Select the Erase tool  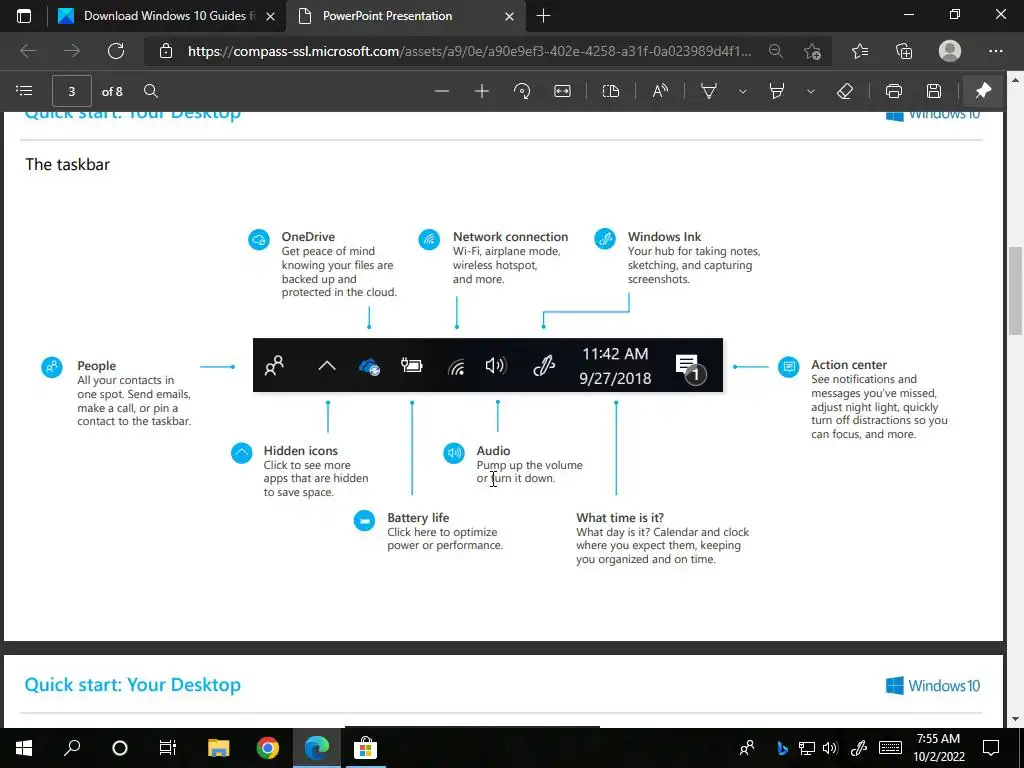coord(844,91)
